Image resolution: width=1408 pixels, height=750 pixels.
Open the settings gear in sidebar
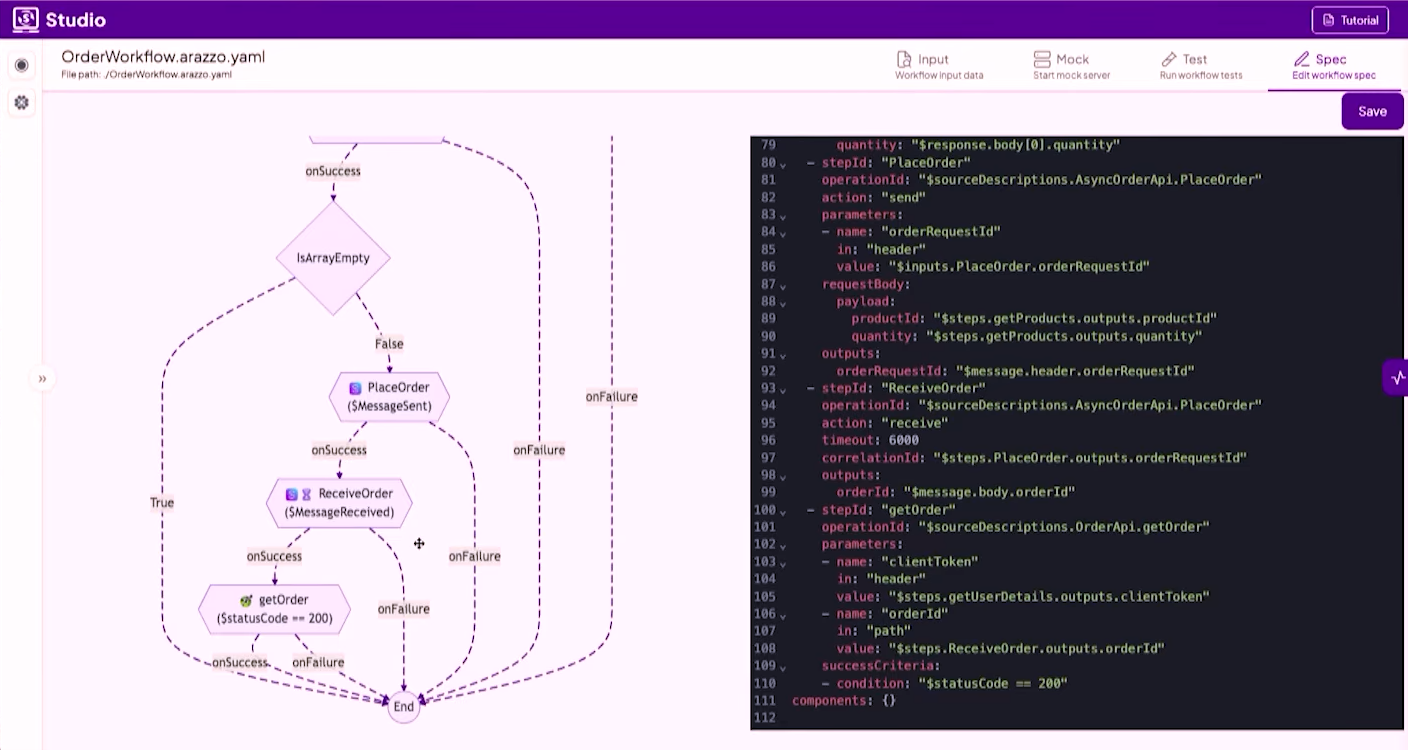tap(21, 102)
